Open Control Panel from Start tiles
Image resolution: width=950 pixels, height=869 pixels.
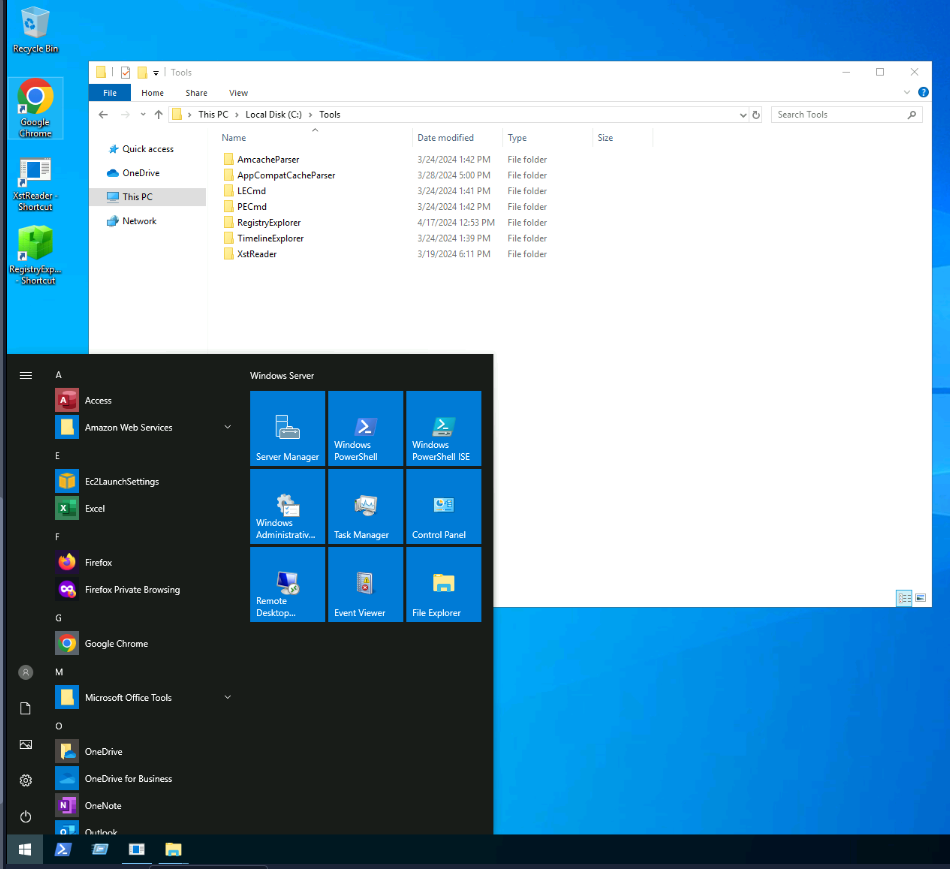443,506
